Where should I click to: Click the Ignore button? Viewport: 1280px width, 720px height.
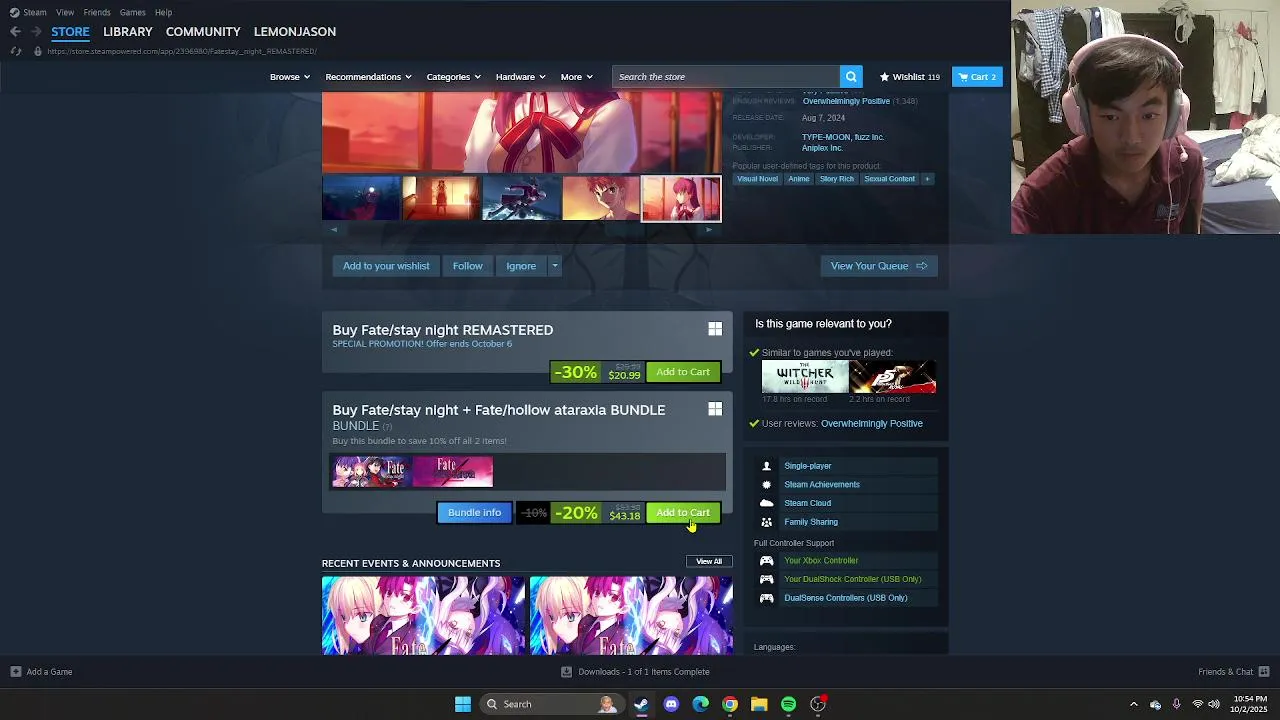pos(521,266)
